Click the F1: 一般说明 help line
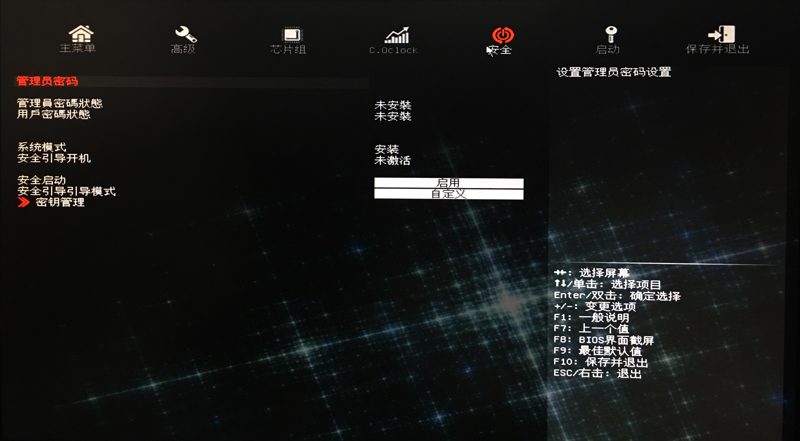 (591, 318)
